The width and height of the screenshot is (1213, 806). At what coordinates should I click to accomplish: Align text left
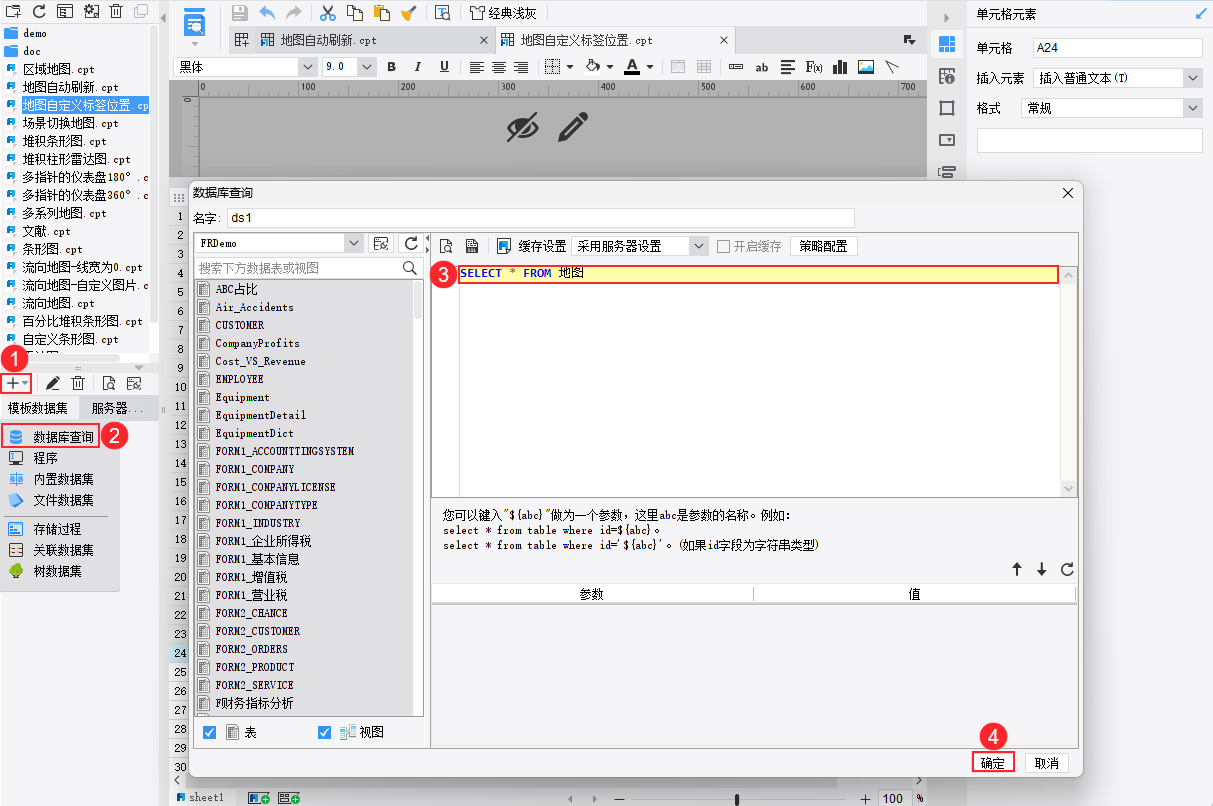tap(477, 67)
